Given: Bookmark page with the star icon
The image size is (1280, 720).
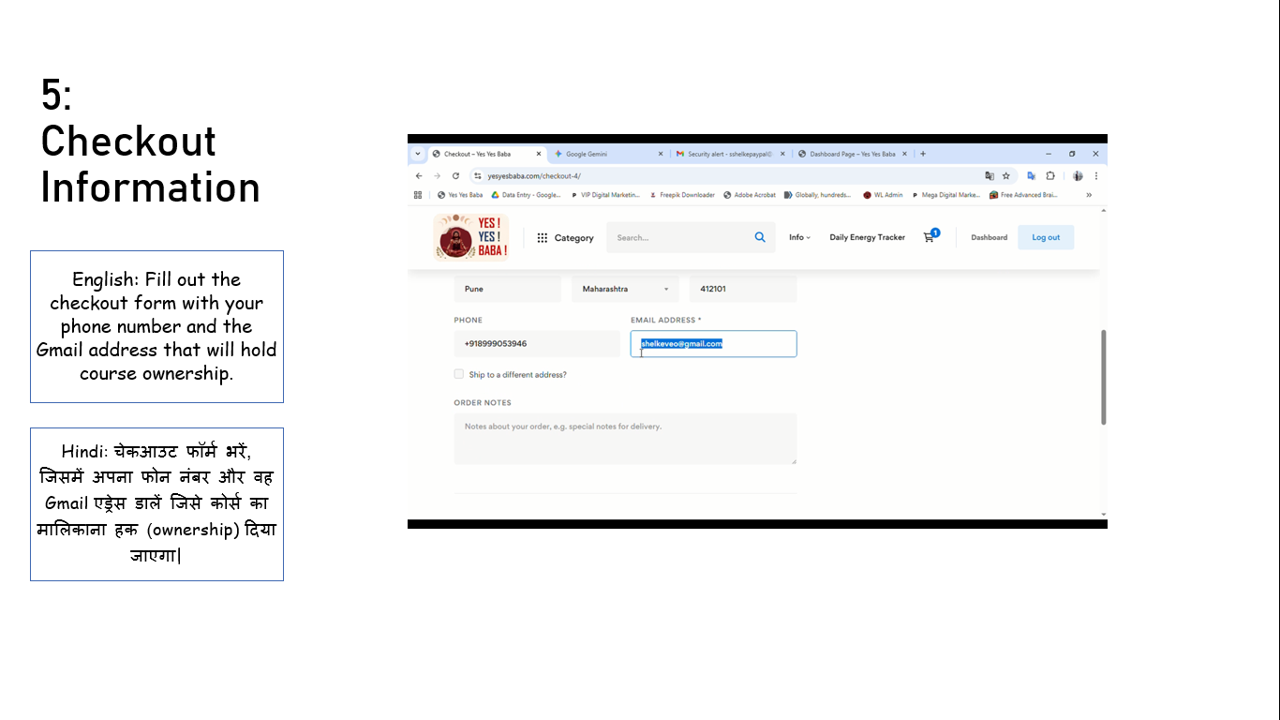Looking at the screenshot, I should pos(1006,175).
